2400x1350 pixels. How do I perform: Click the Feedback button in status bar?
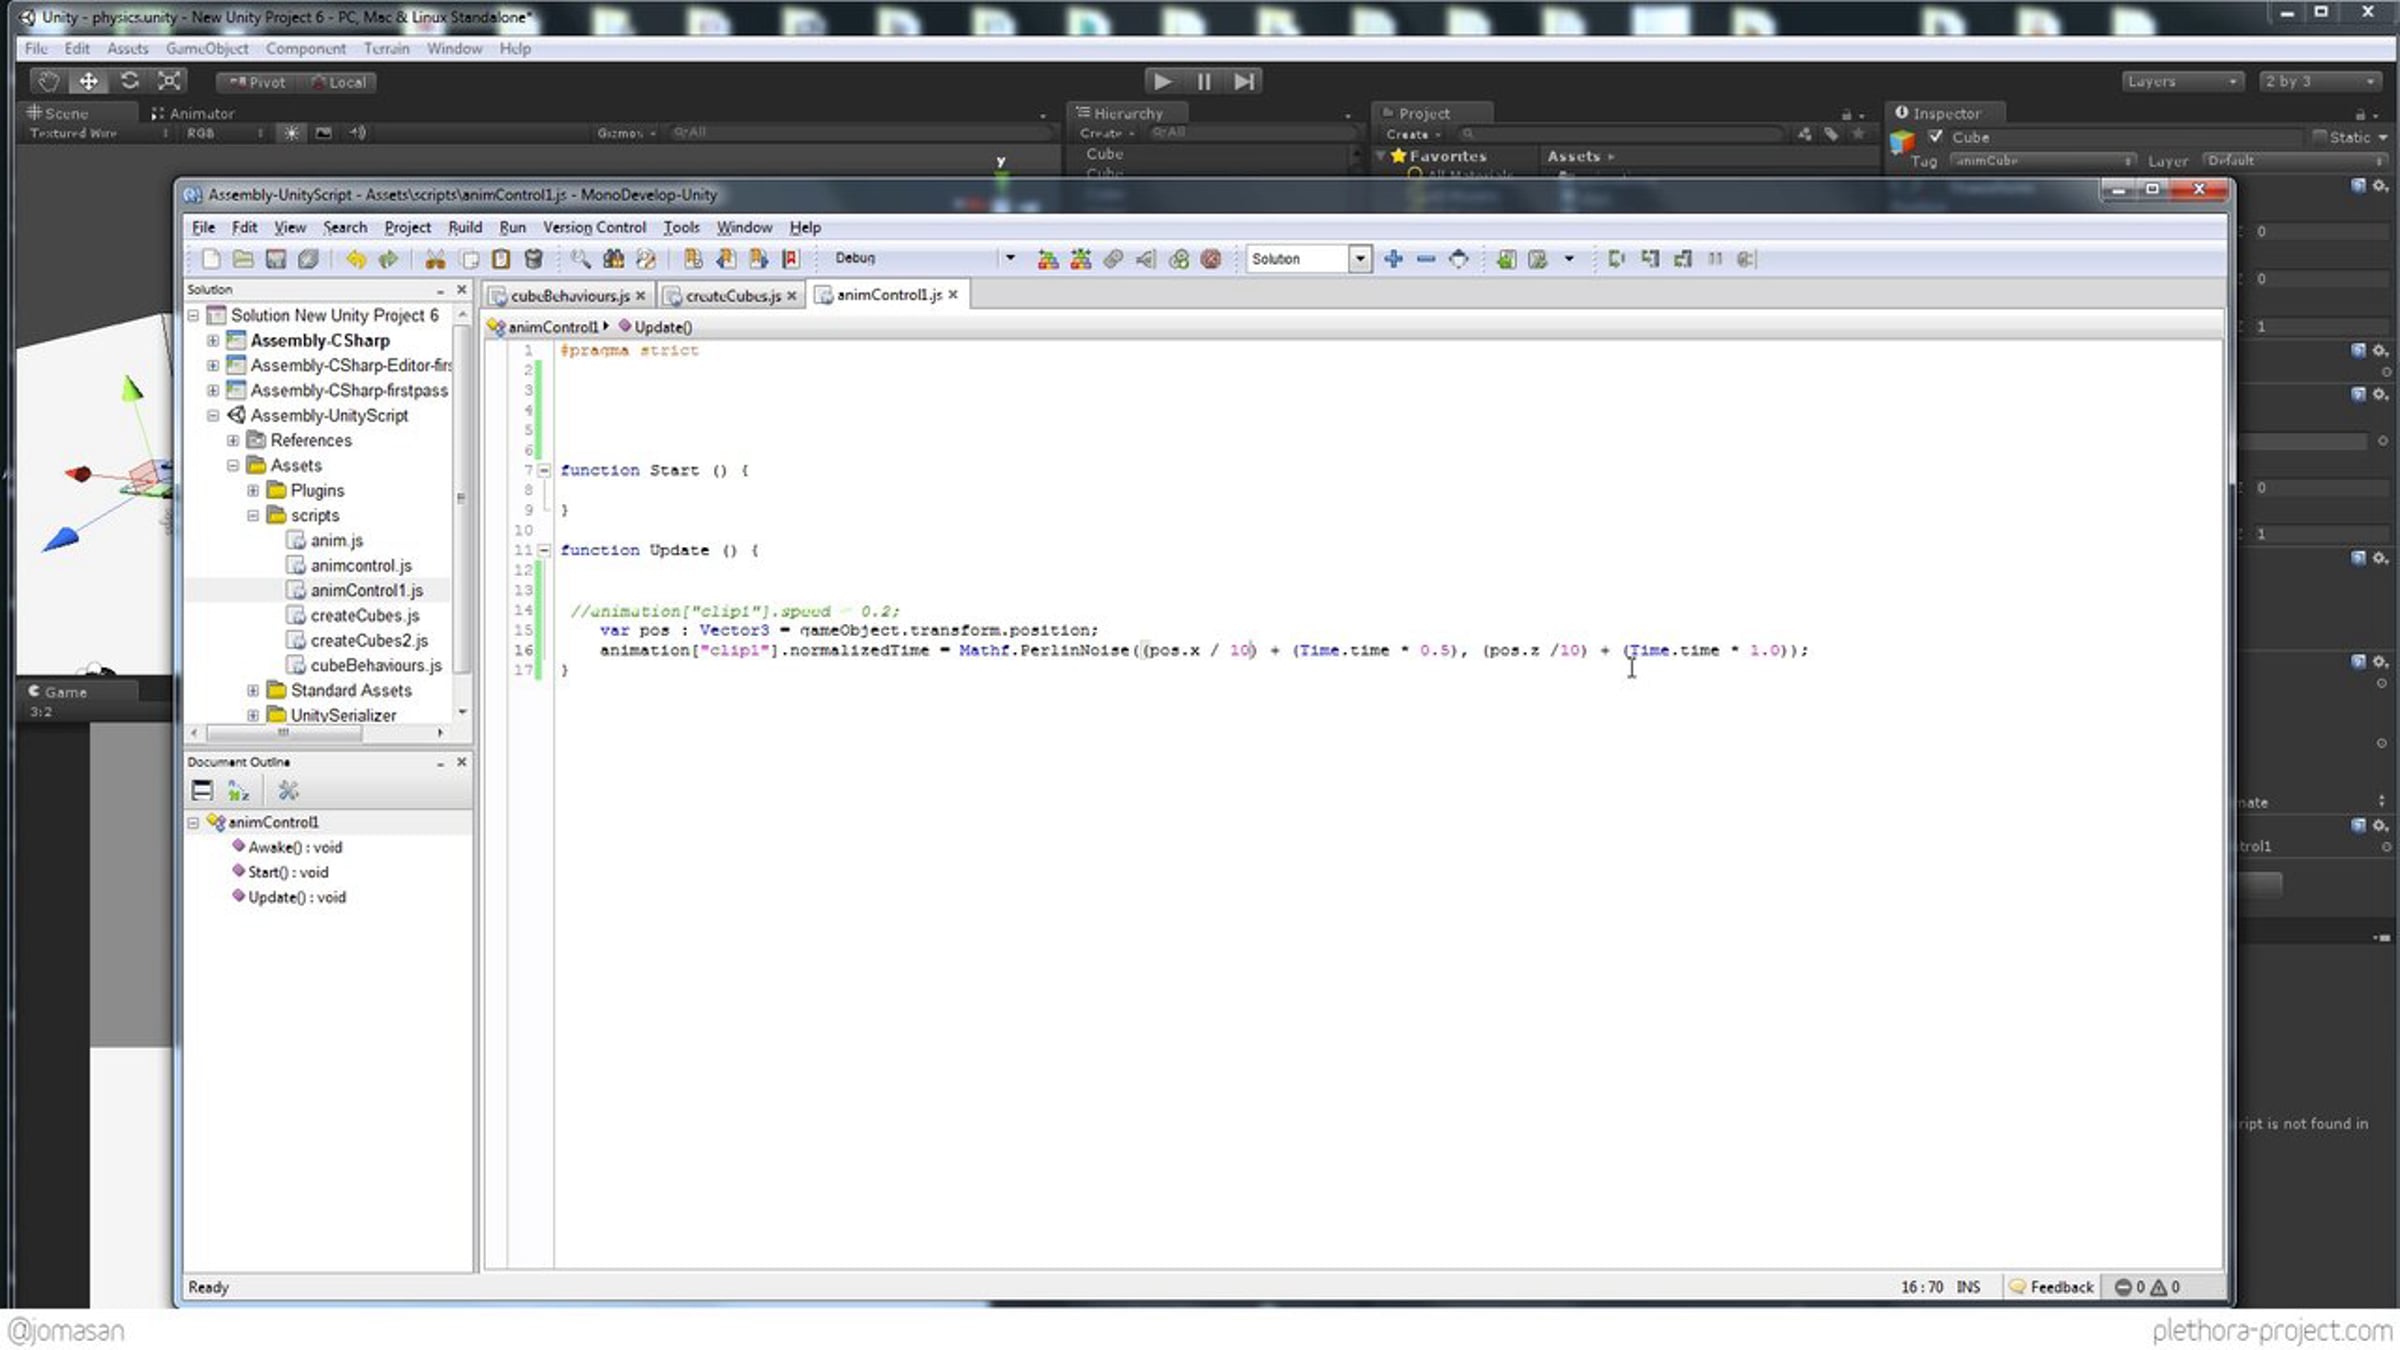[2051, 1288]
